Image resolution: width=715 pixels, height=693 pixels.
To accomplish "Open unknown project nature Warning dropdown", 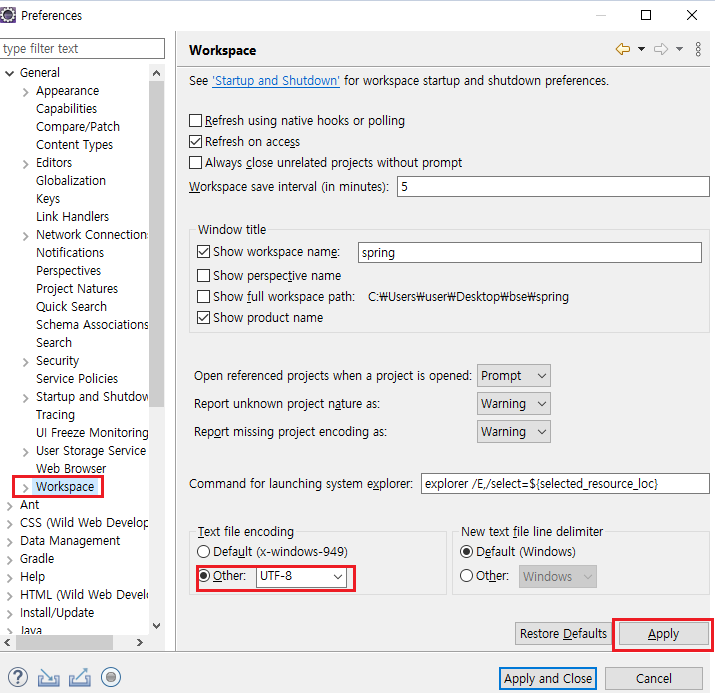I will (x=513, y=403).
